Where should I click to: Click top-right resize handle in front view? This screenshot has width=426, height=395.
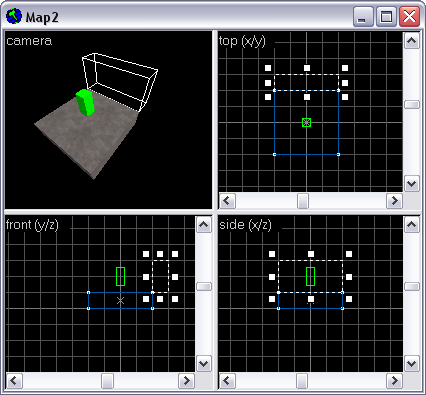click(175, 254)
